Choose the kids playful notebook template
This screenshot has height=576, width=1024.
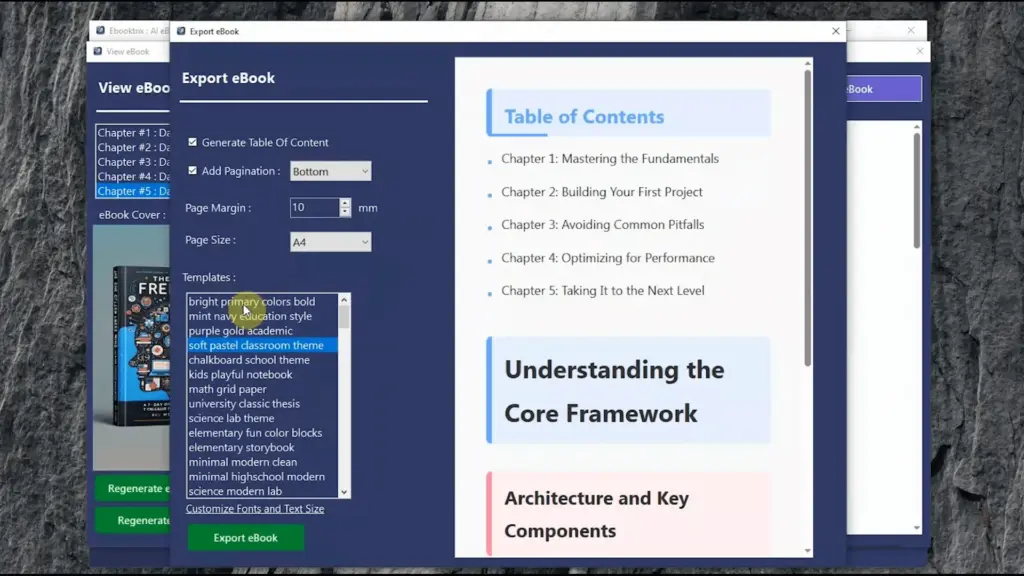pyautogui.click(x=241, y=375)
